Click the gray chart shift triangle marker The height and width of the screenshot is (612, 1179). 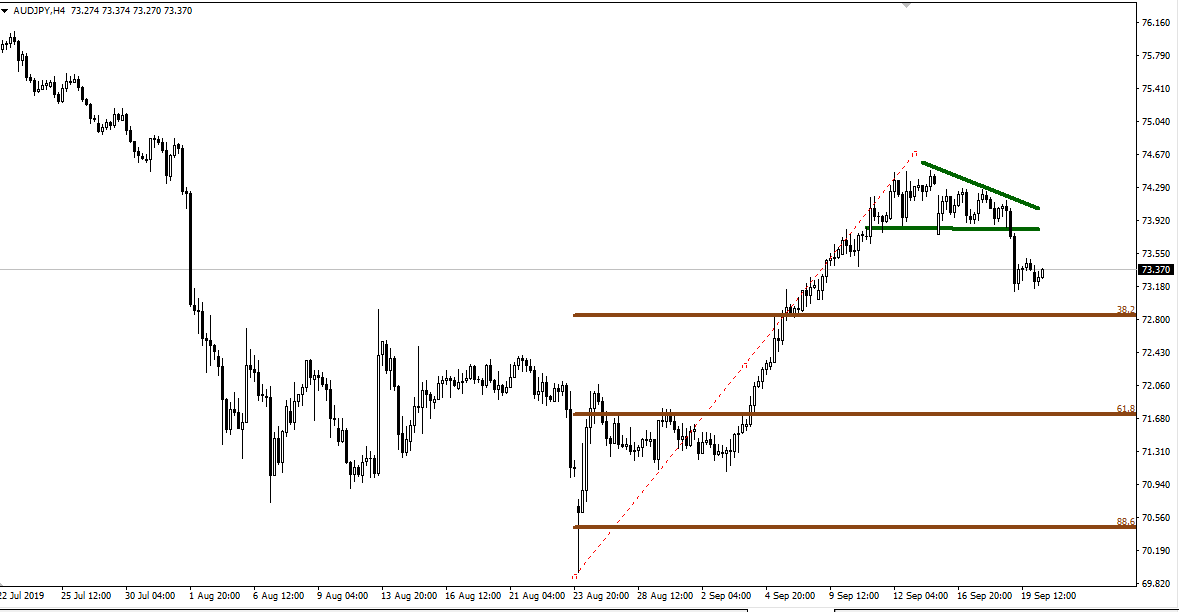907,5
